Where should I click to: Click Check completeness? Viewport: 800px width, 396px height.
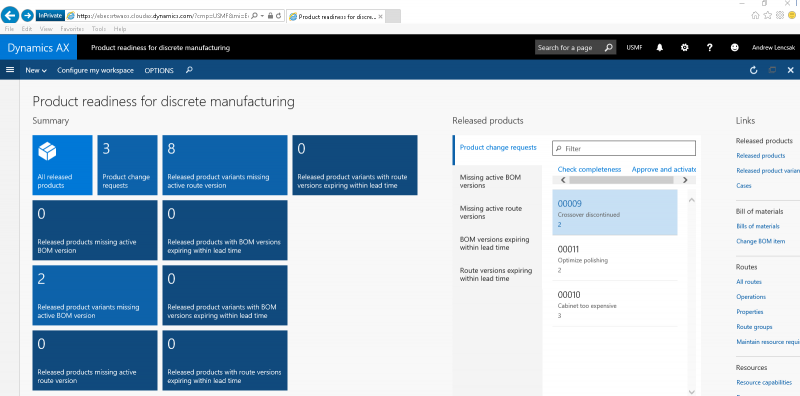click(589, 169)
